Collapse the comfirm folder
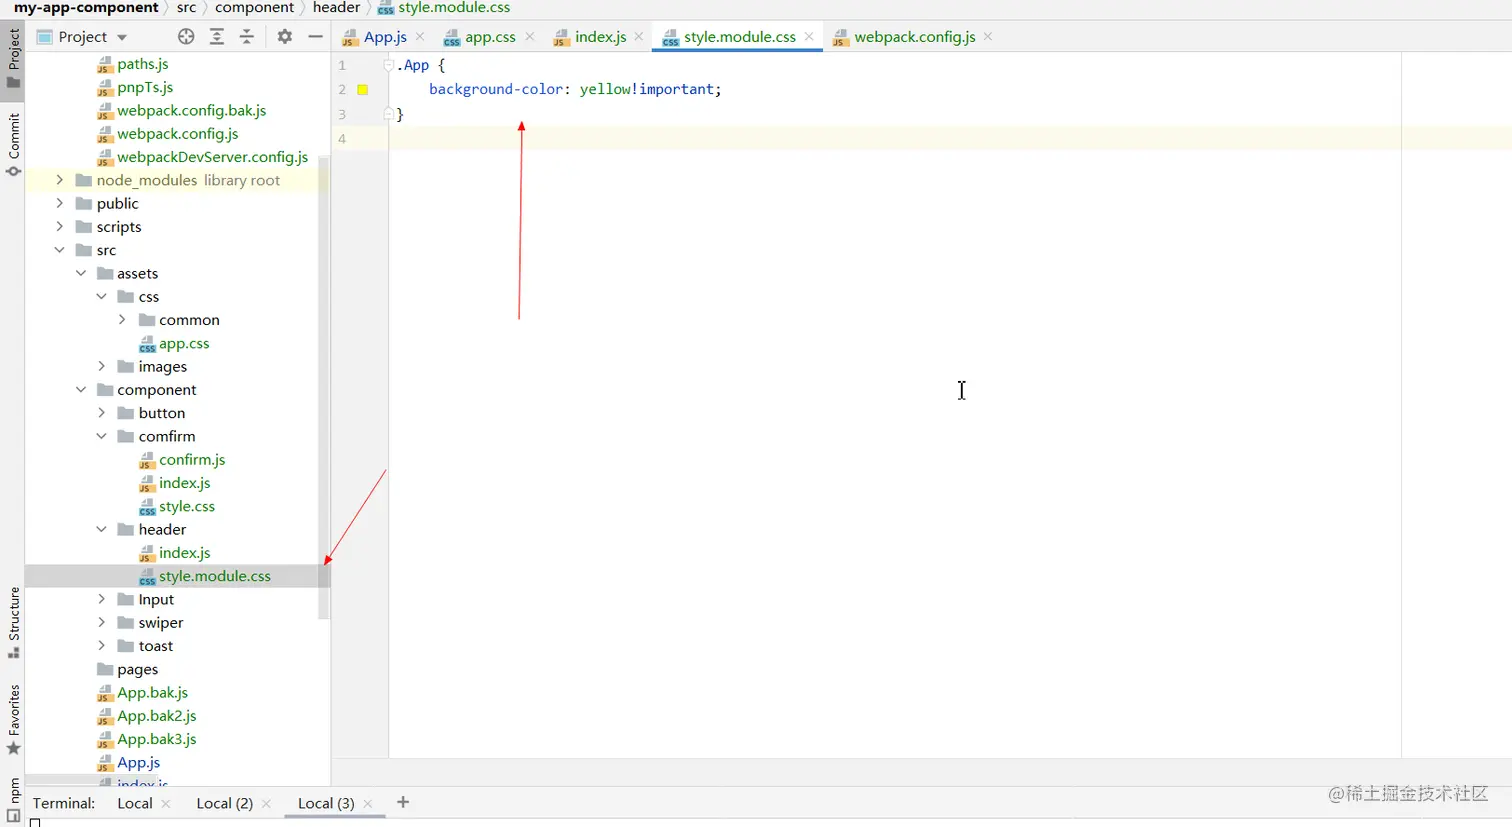 (102, 436)
